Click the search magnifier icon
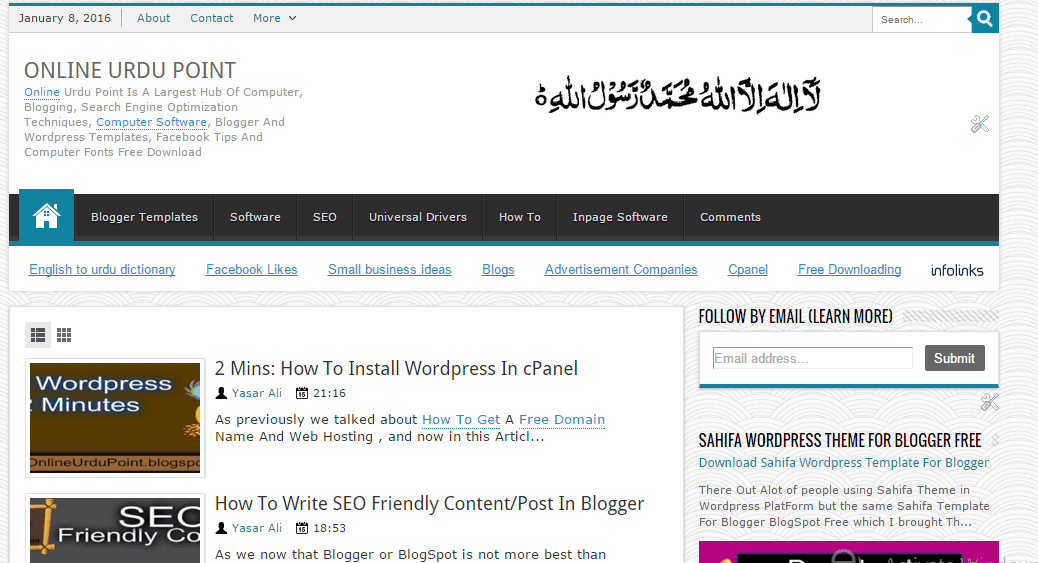 (985, 19)
